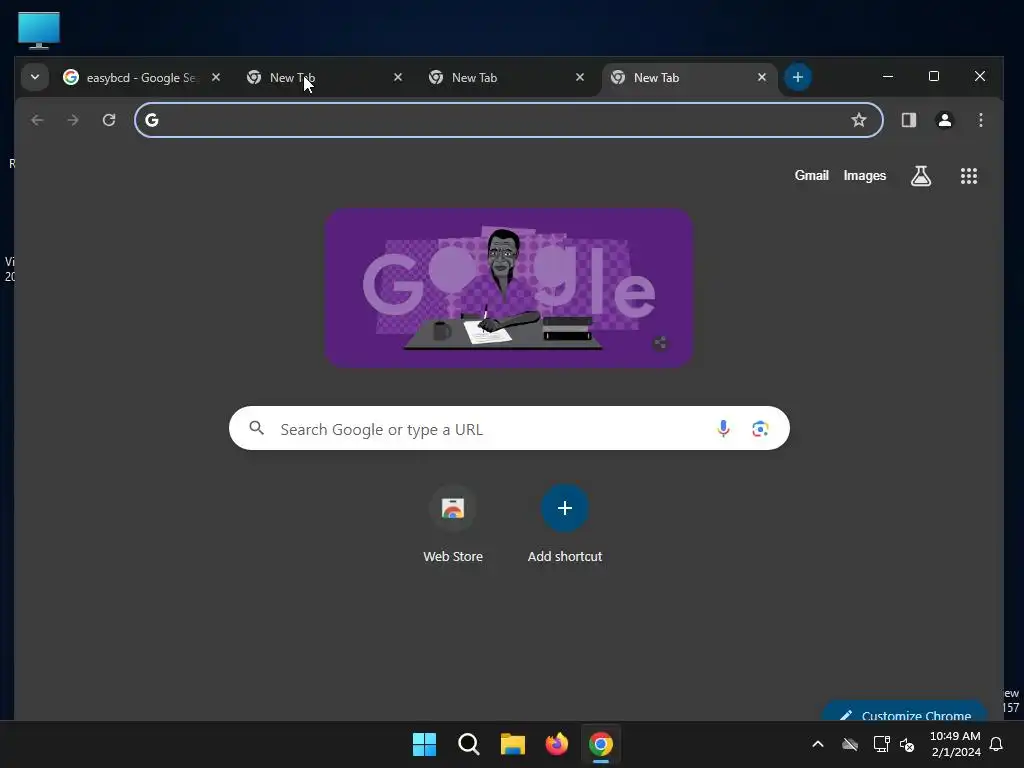Open the Google apps grid
The width and height of the screenshot is (1024, 768).
tap(968, 176)
